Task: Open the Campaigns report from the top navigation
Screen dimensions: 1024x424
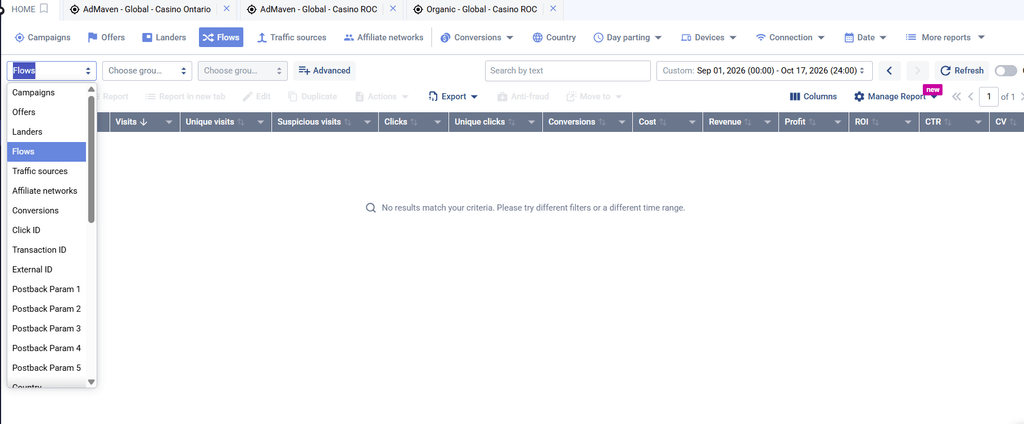Action: point(42,37)
